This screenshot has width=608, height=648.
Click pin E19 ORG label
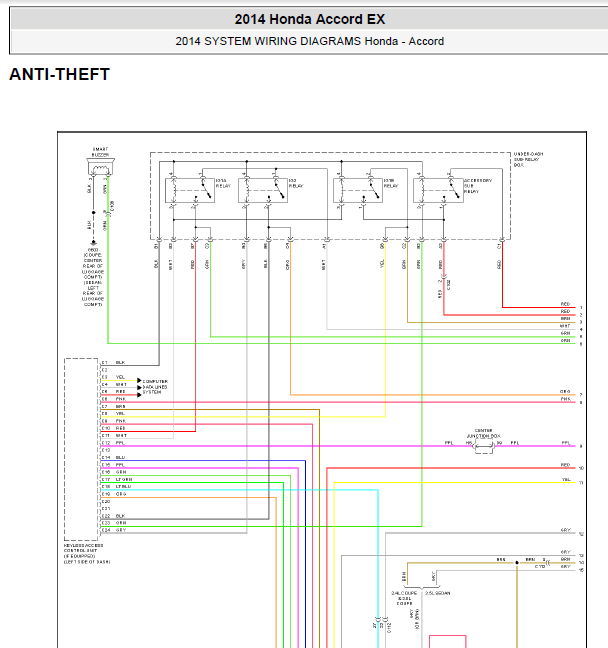point(114,494)
